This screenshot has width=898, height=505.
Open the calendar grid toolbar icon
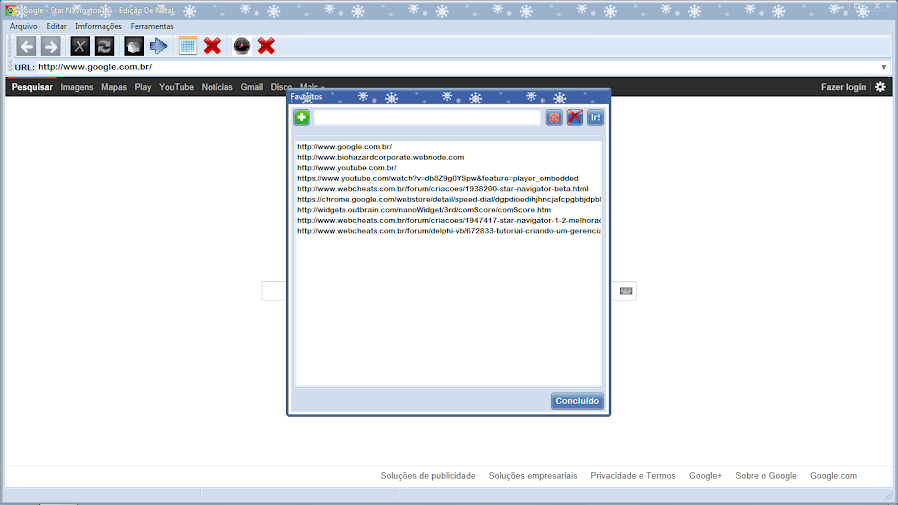coord(187,46)
